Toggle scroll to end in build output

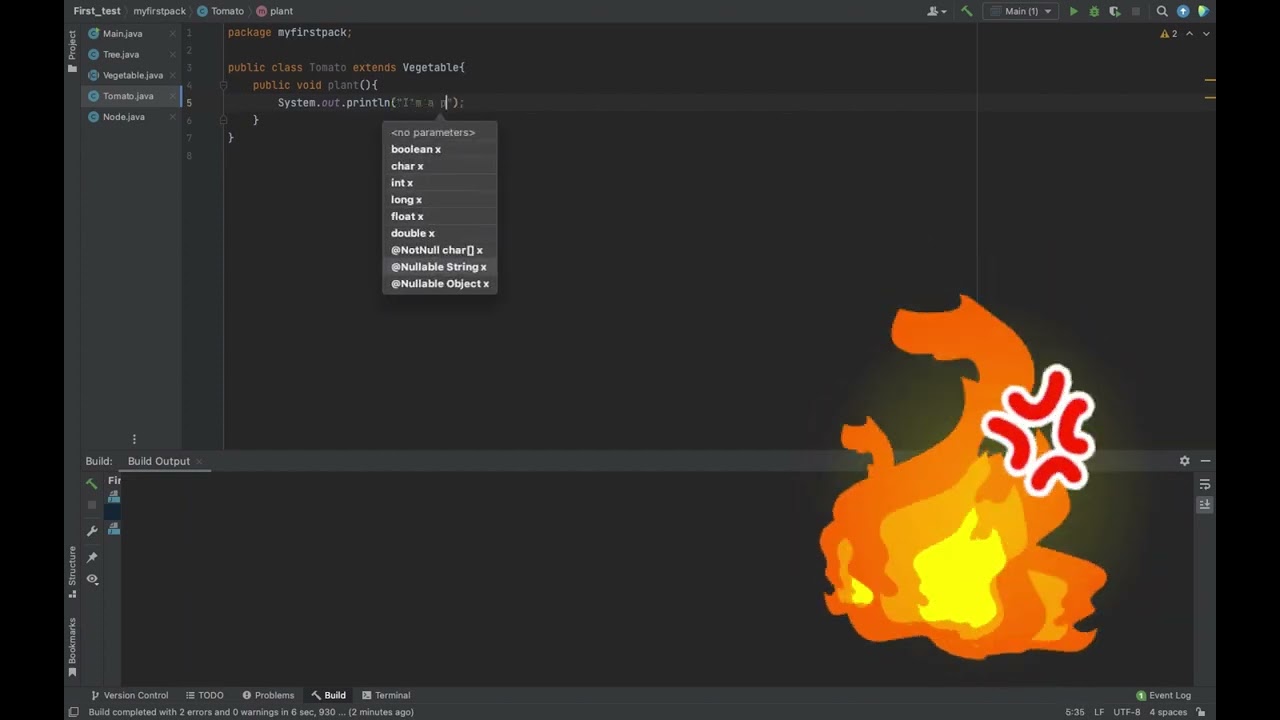click(1204, 505)
